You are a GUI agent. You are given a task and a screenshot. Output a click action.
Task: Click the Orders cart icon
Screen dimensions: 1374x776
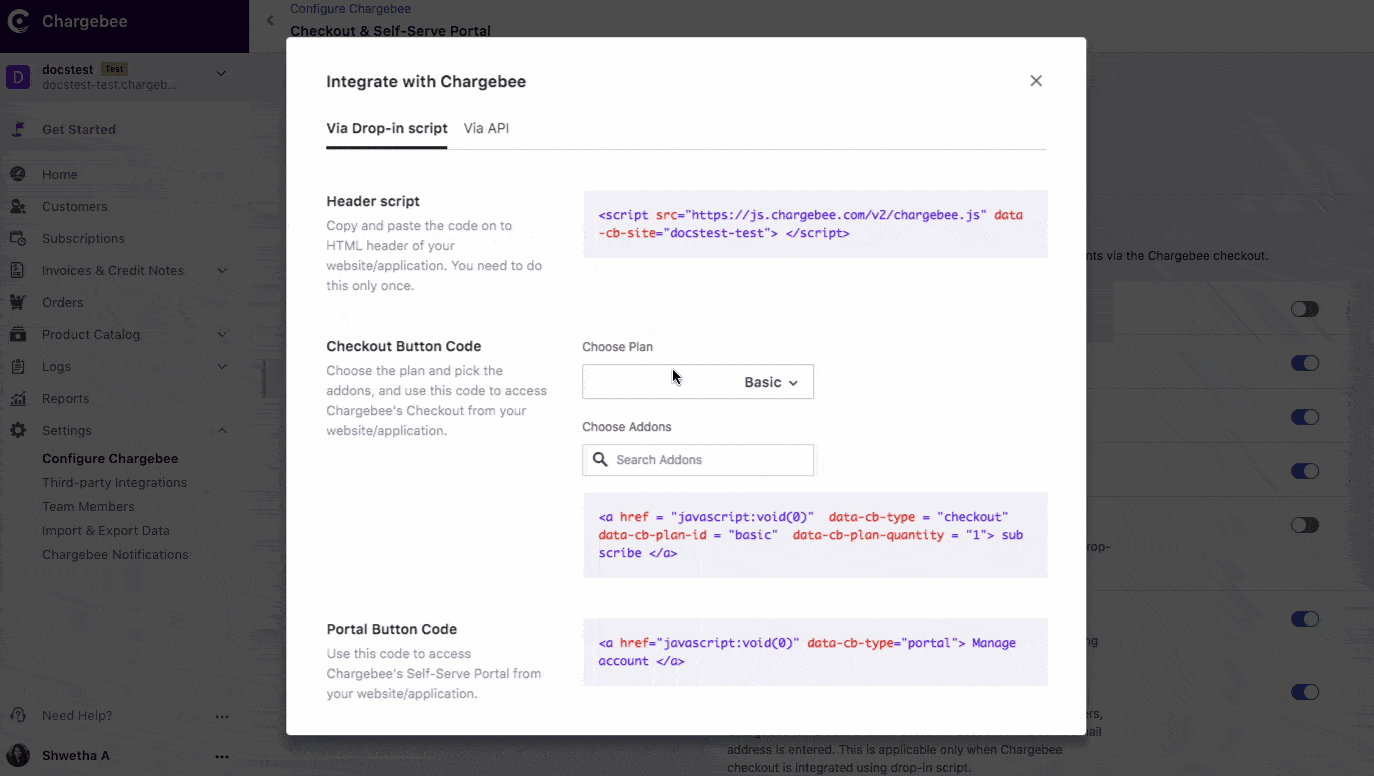coord(18,302)
